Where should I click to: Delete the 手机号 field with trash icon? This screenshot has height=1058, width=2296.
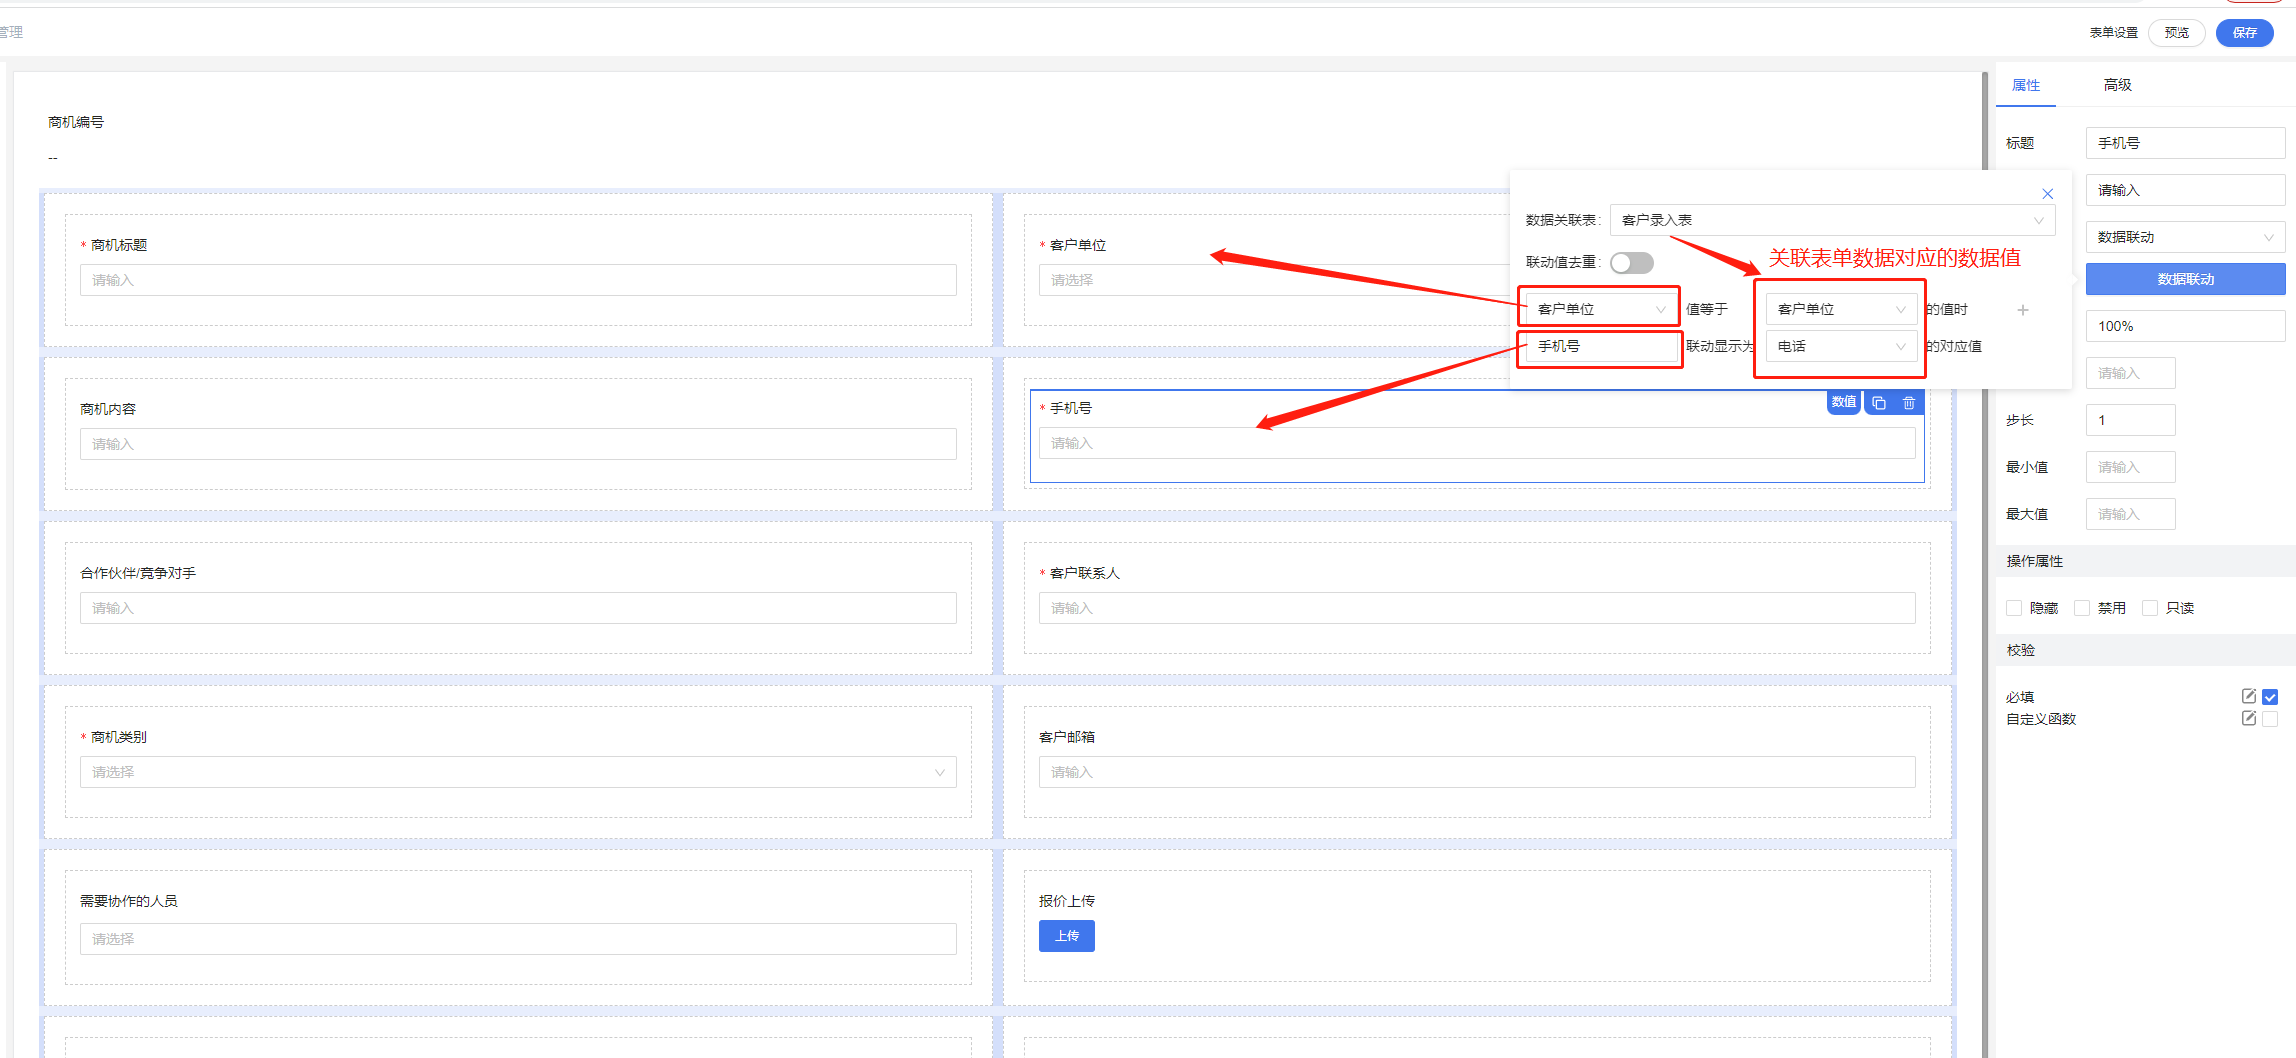pos(1909,403)
